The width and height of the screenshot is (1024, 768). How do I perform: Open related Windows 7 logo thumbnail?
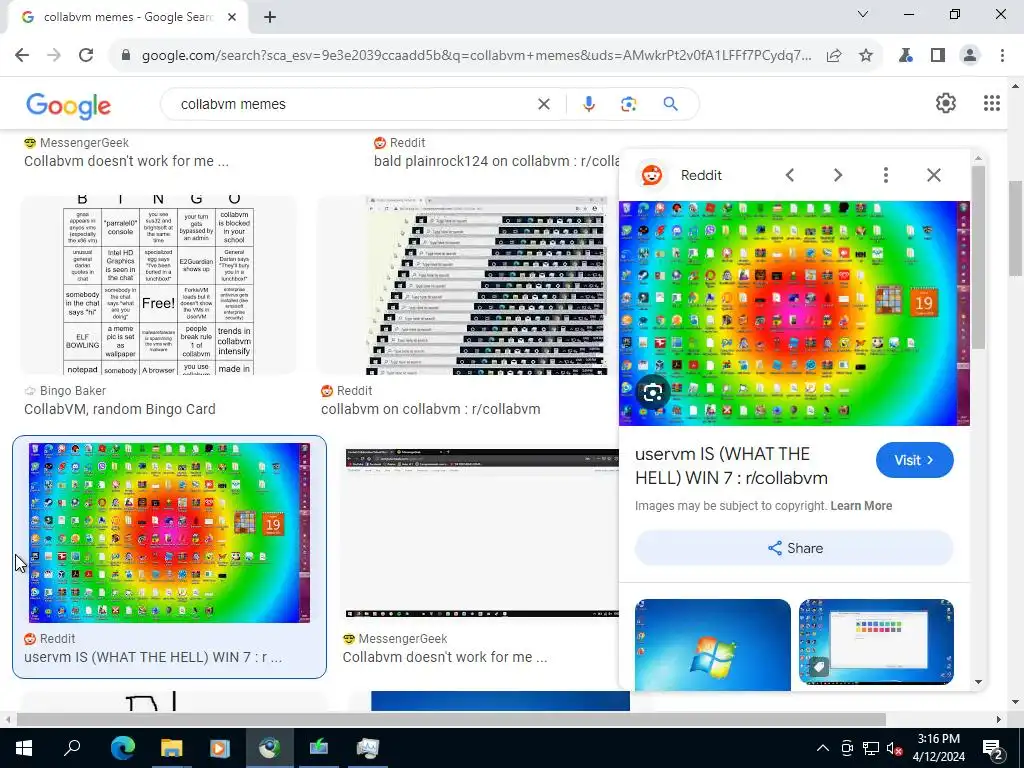click(712, 643)
